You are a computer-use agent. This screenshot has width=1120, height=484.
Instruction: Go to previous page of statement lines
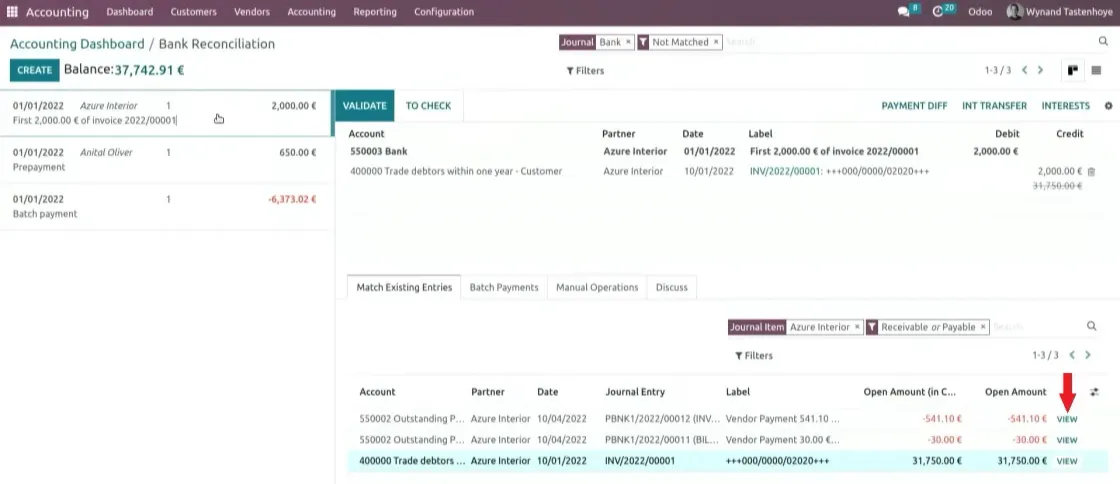pos(1024,70)
